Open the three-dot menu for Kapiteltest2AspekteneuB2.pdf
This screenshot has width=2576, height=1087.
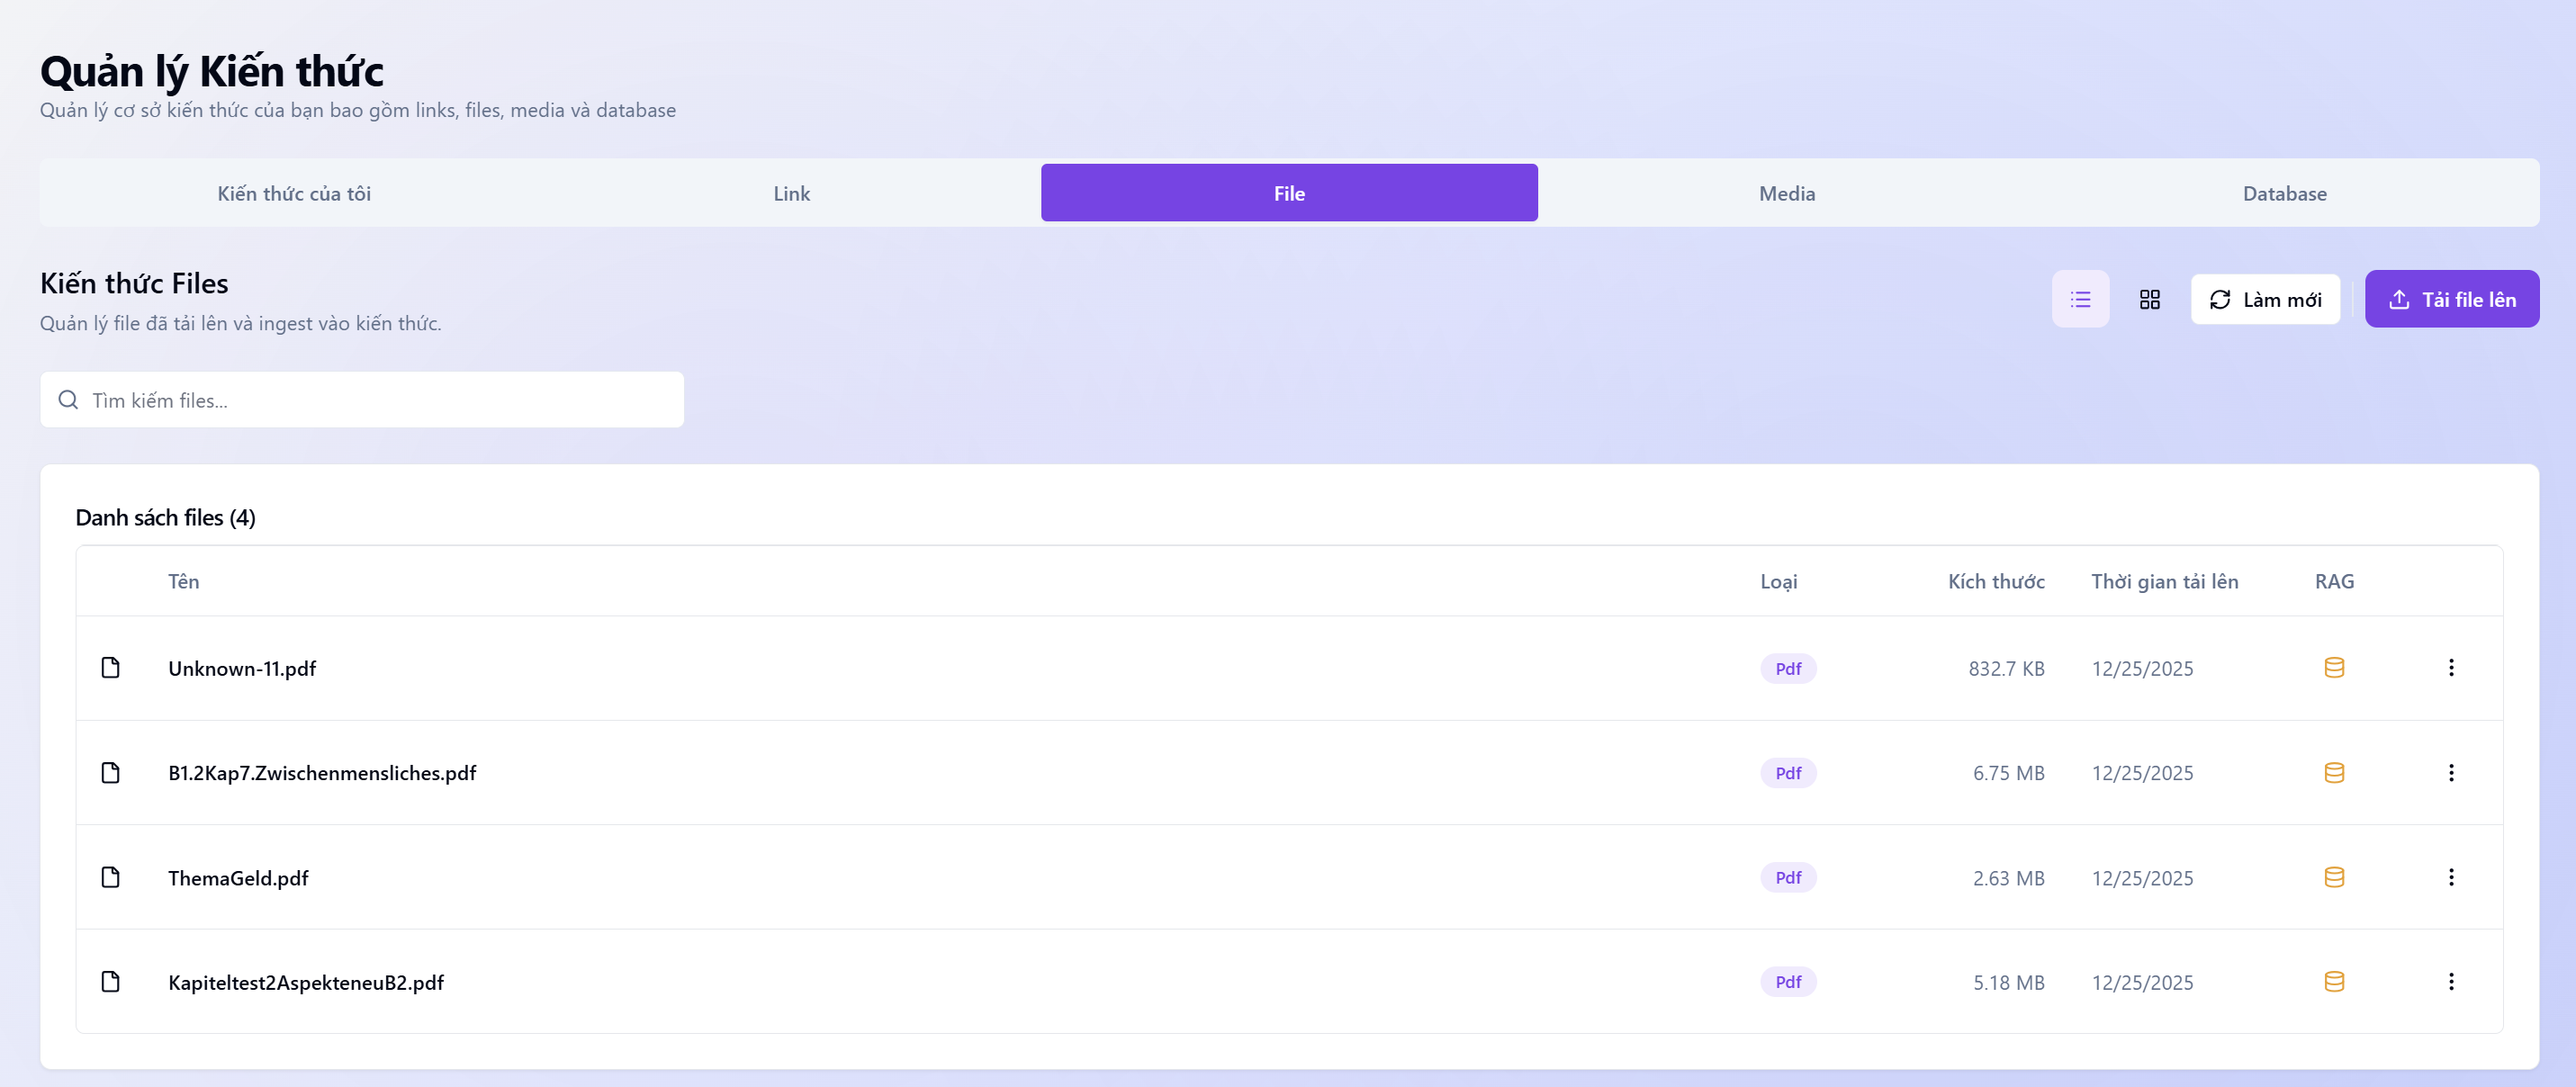(2450, 981)
